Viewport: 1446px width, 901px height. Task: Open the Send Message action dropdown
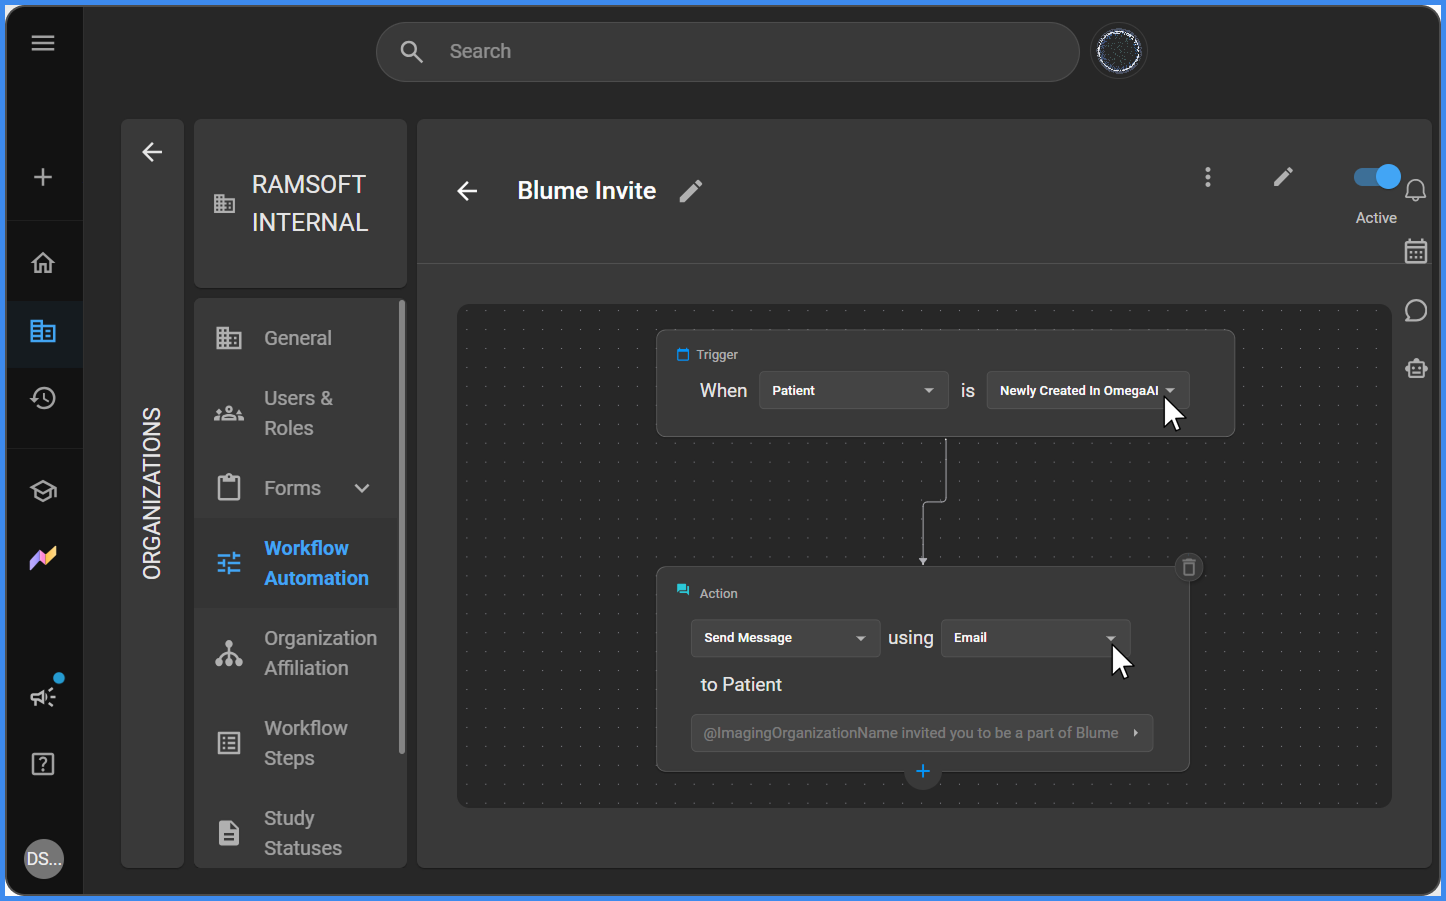[785, 638]
